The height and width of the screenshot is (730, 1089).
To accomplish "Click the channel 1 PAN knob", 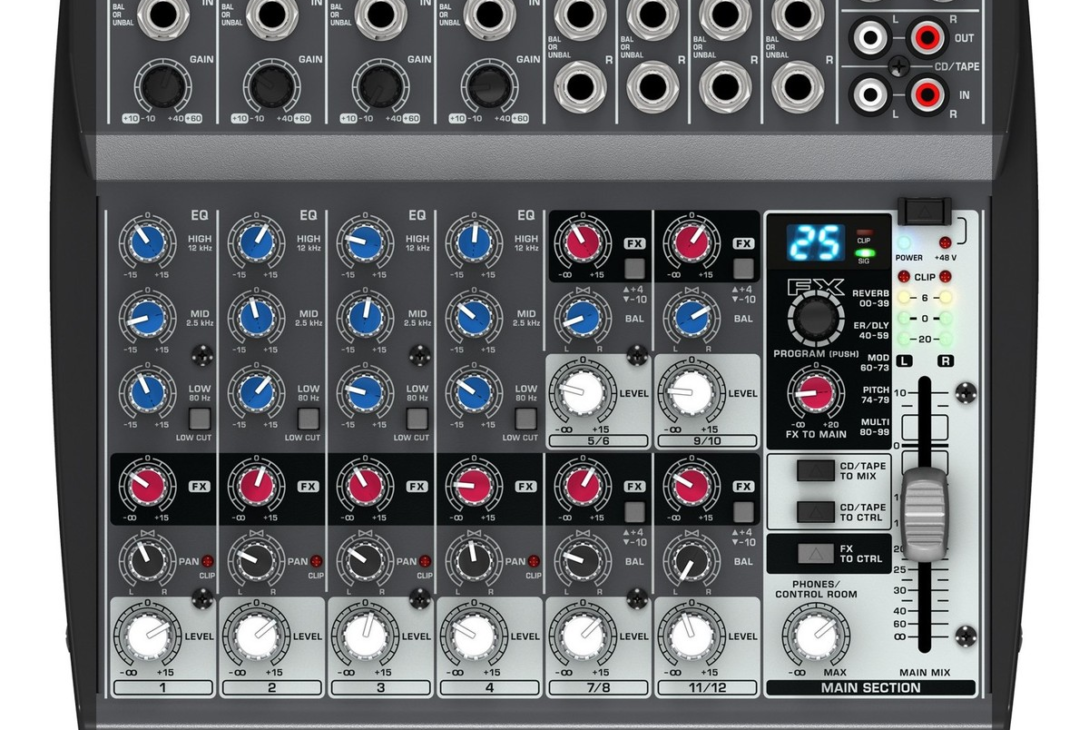I will [x=147, y=561].
